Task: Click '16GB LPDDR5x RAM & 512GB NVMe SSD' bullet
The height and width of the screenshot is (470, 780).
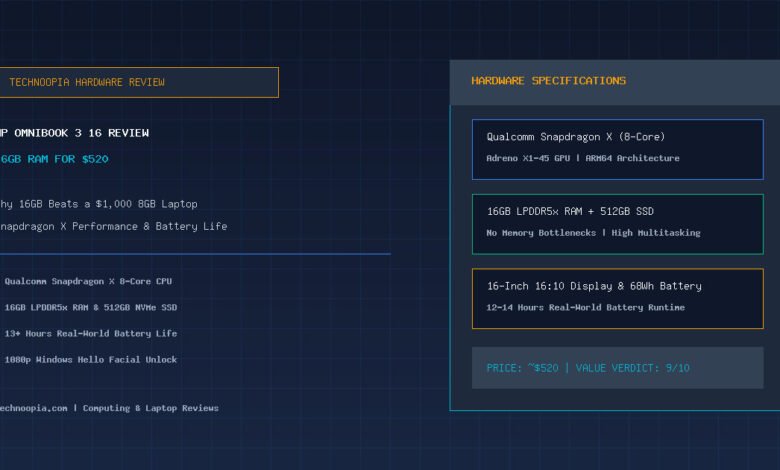Action: (91, 307)
